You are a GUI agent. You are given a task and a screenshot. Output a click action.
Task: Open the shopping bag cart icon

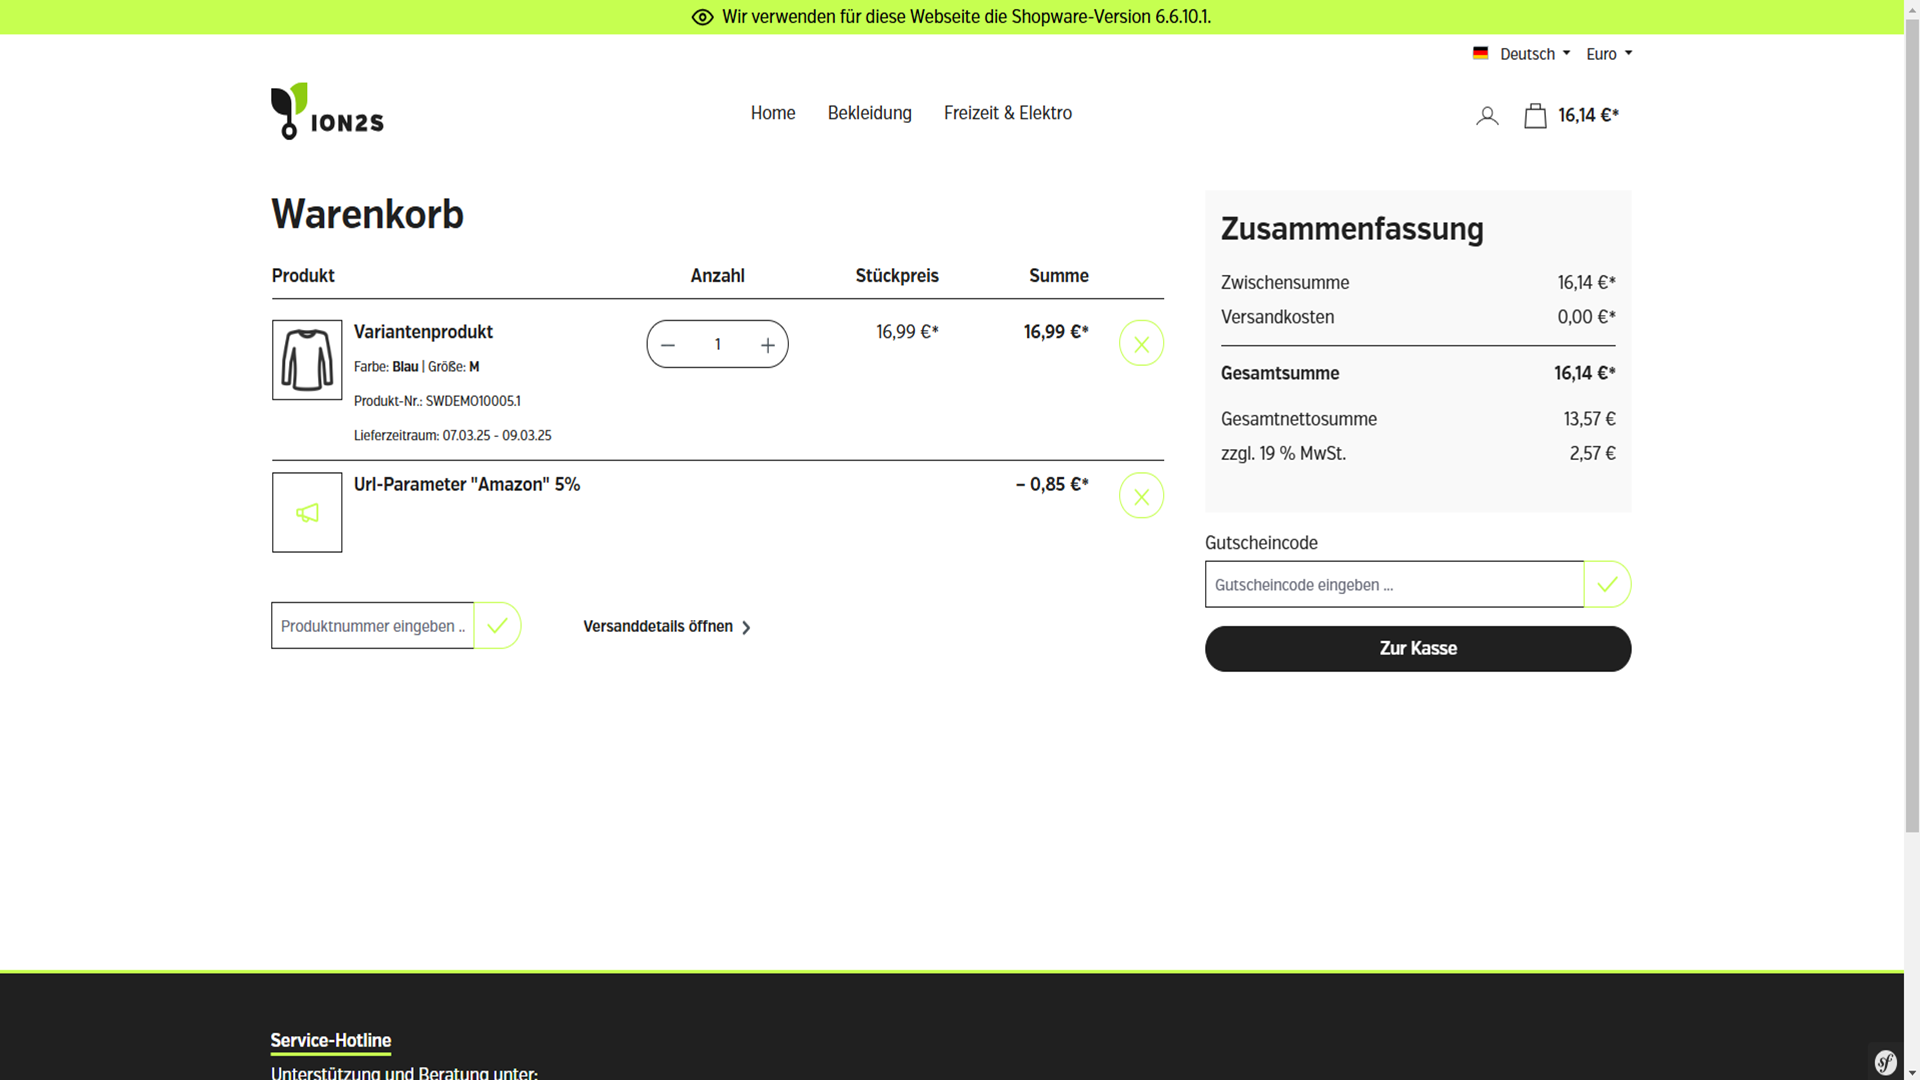coord(1535,116)
